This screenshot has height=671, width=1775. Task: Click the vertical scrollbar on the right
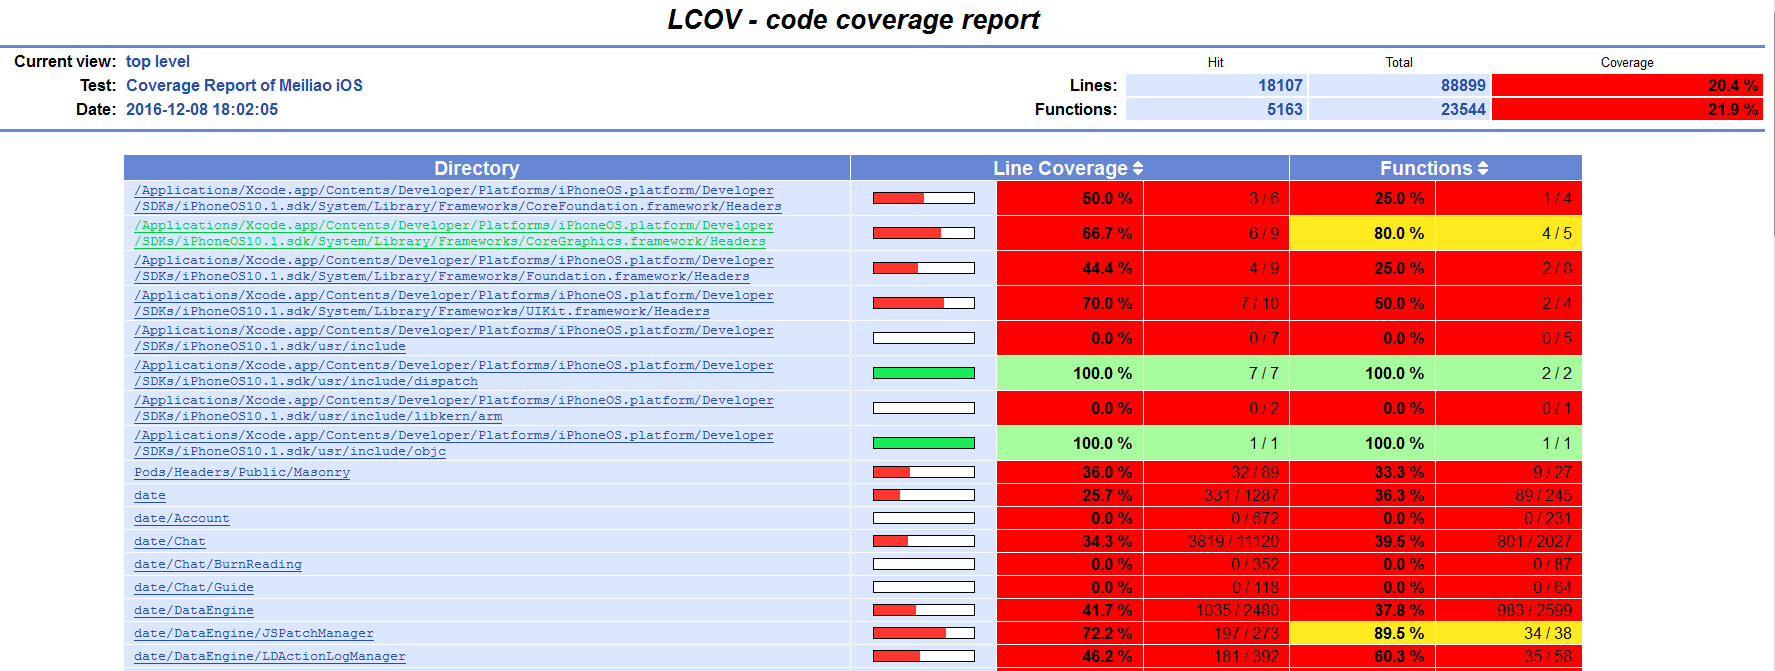[1769, 120]
